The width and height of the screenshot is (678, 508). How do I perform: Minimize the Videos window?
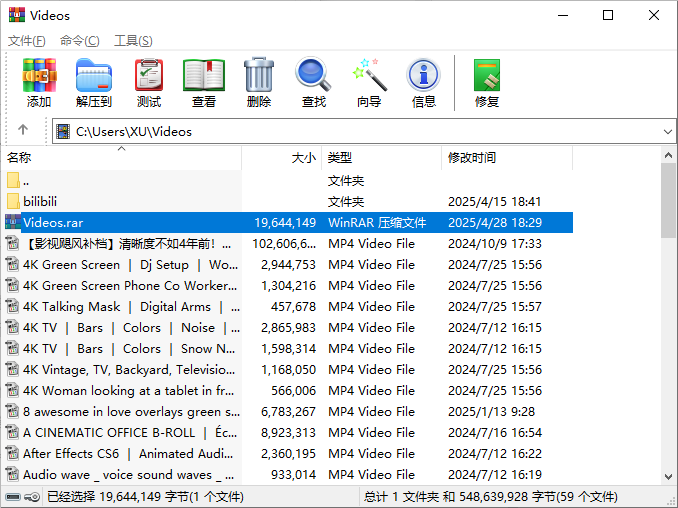[x=563, y=15]
